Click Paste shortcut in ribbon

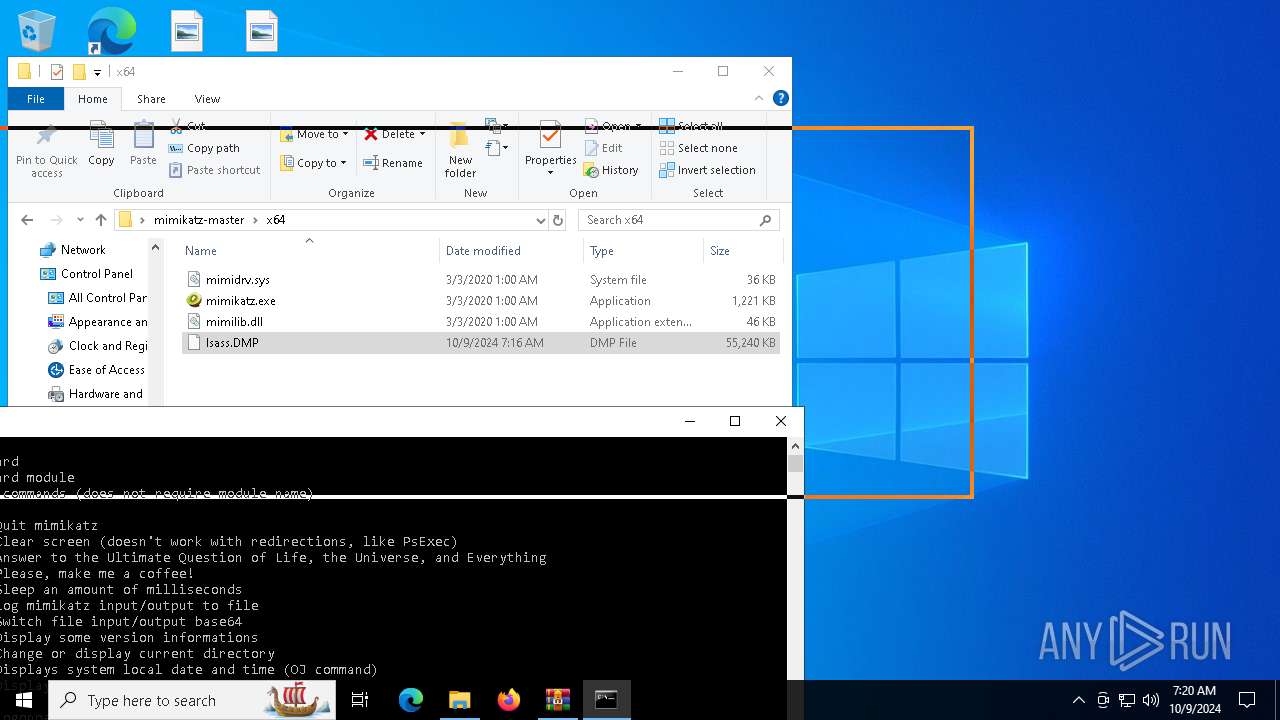tap(214, 170)
